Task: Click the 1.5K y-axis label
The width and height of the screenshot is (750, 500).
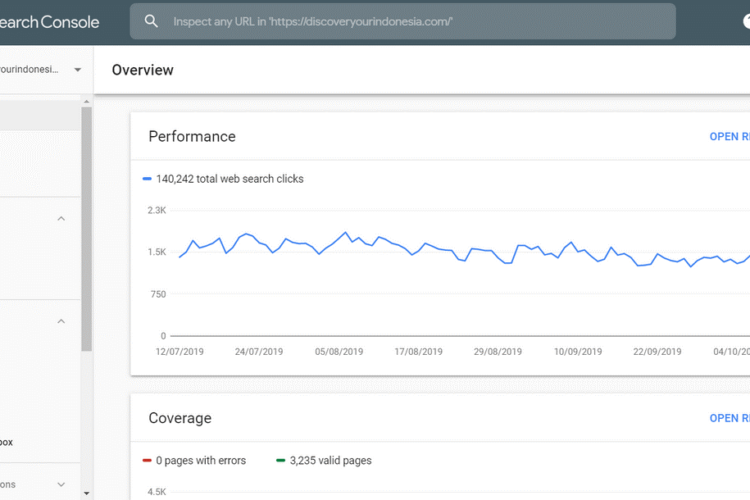Action: tap(157, 252)
